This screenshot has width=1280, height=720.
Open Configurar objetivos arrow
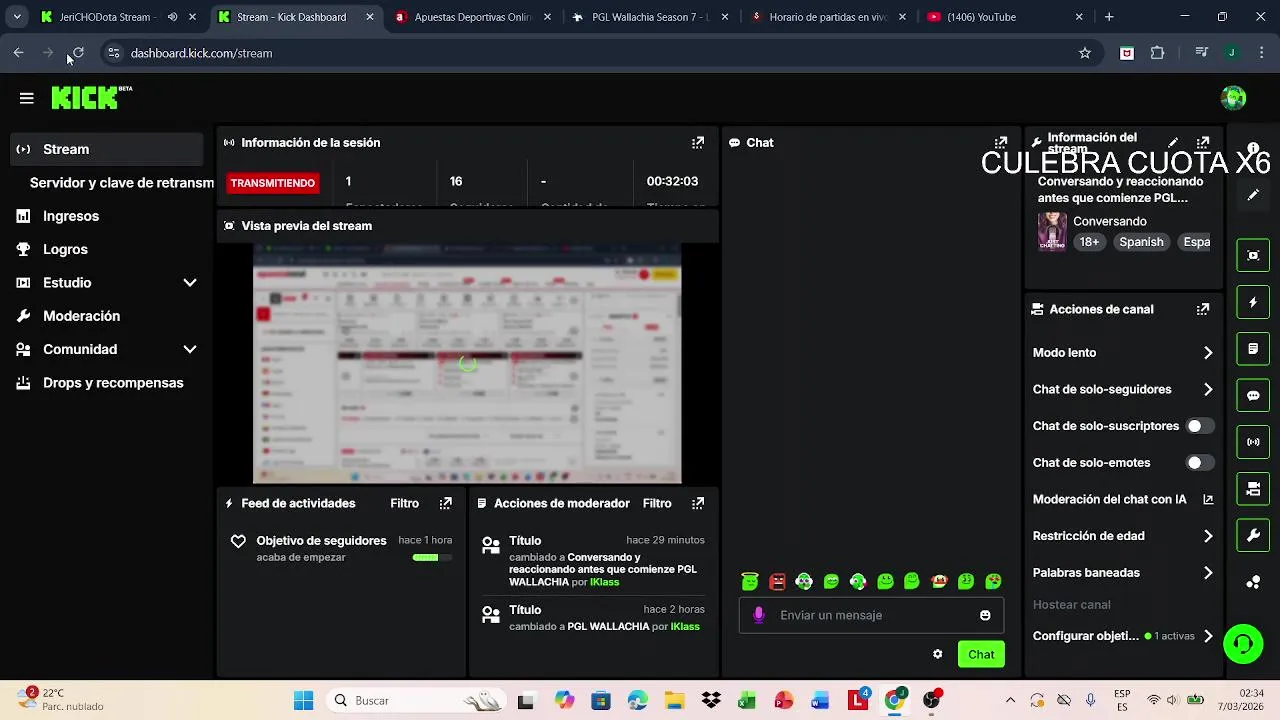1208,636
